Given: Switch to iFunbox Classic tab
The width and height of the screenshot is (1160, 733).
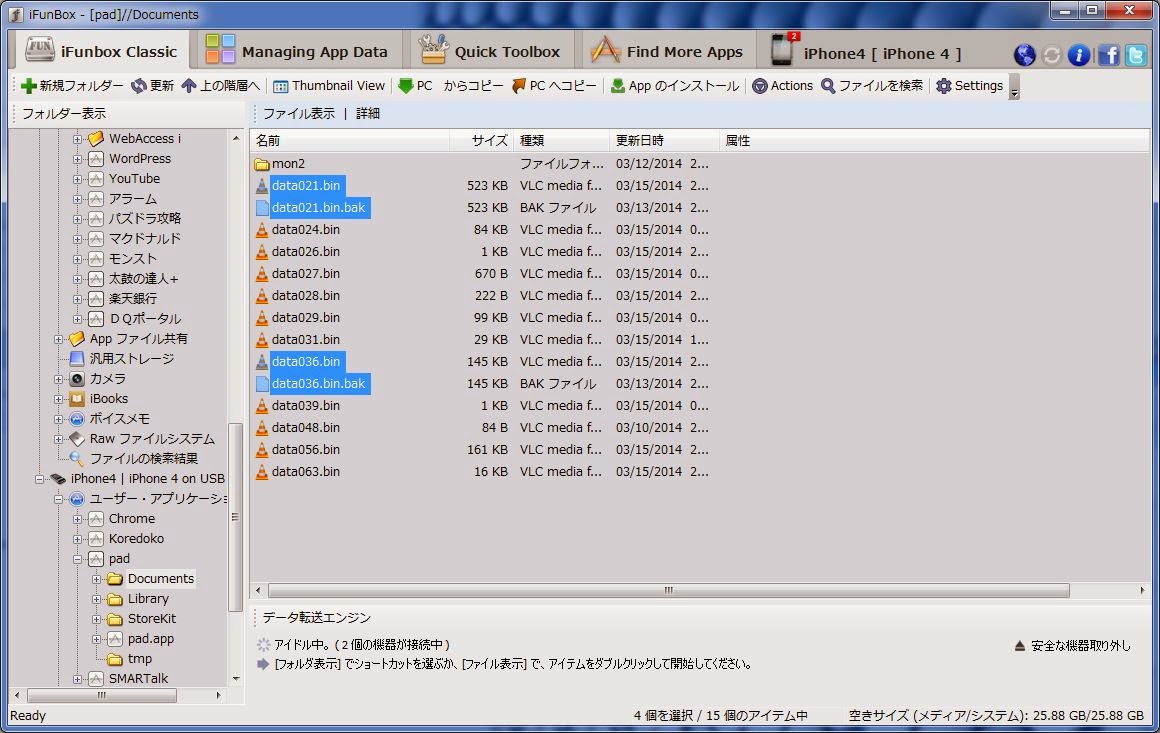Looking at the screenshot, I should click(x=101, y=52).
